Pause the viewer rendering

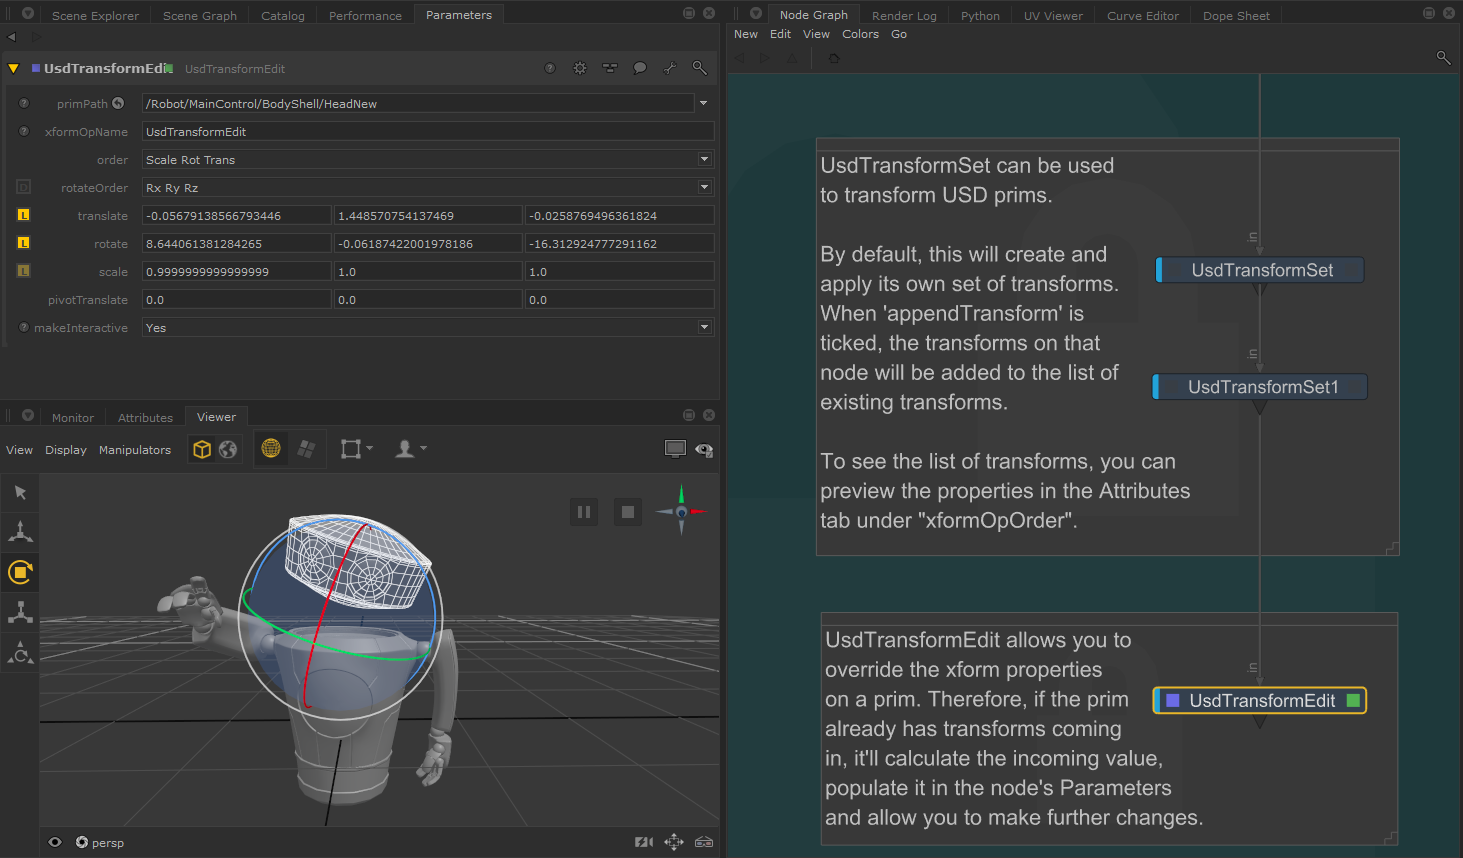584,512
